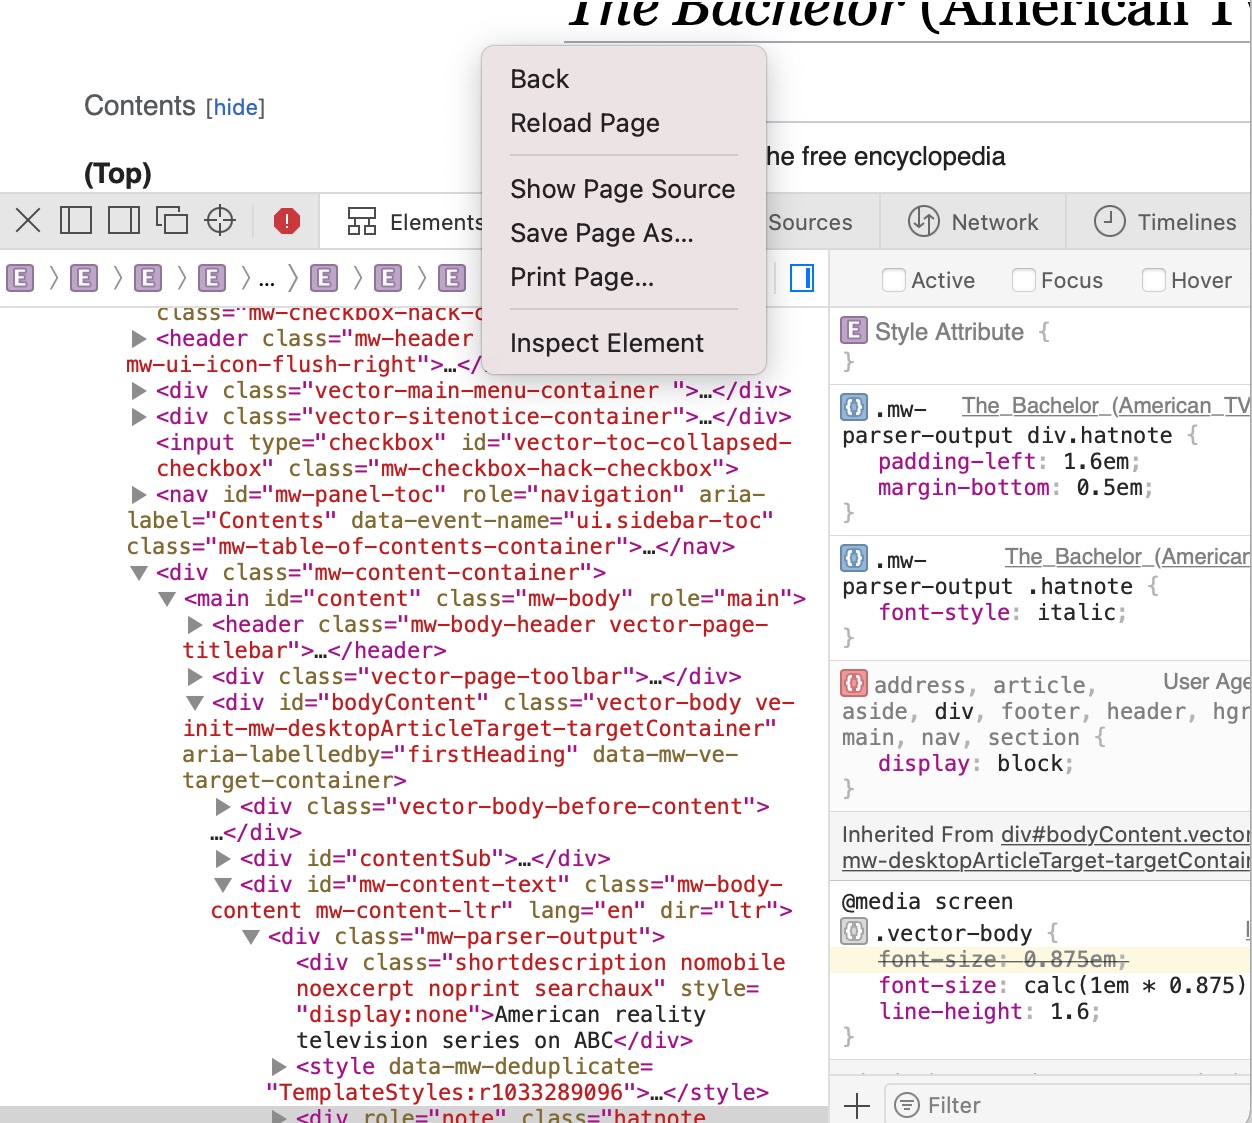The height and width of the screenshot is (1123, 1252).
Task: Click the div#bodyContent inherited-from link
Action: tap(1046, 847)
